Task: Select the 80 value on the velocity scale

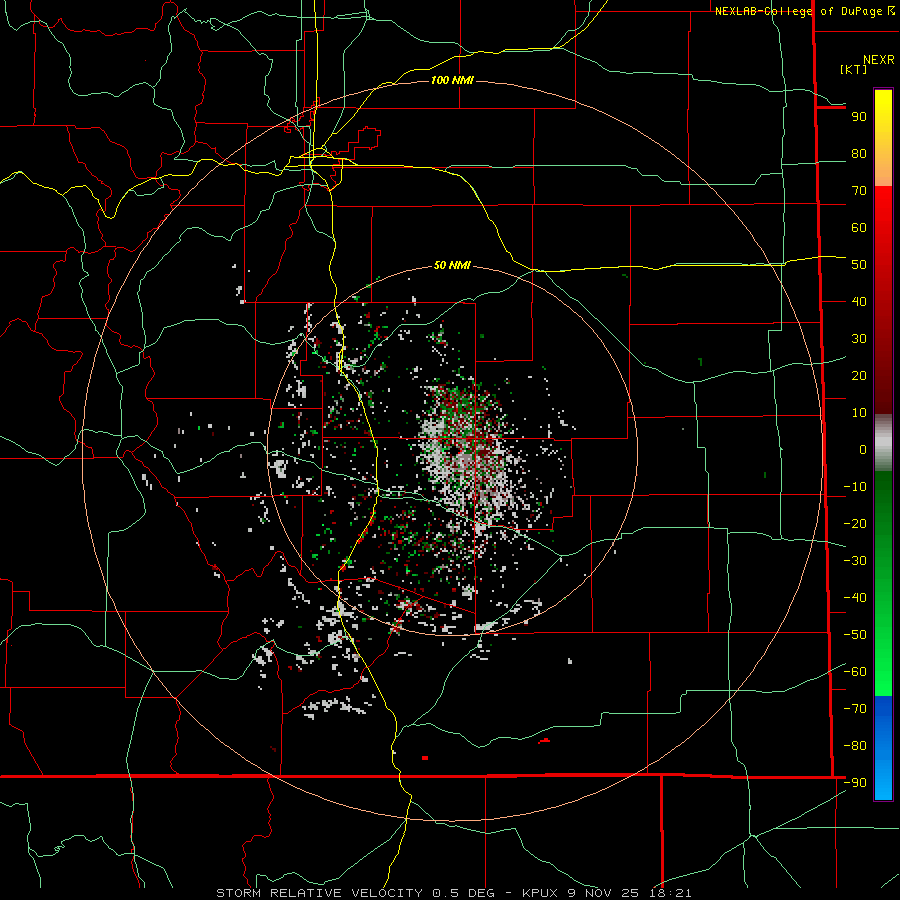Action: click(859, 154)
